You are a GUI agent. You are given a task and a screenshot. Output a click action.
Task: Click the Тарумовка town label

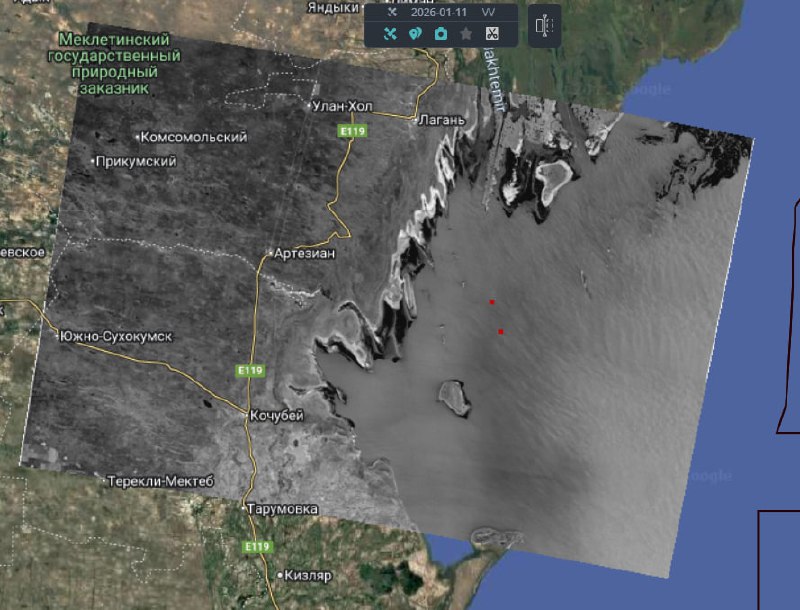pyautogui.click(x=283, y=509)
